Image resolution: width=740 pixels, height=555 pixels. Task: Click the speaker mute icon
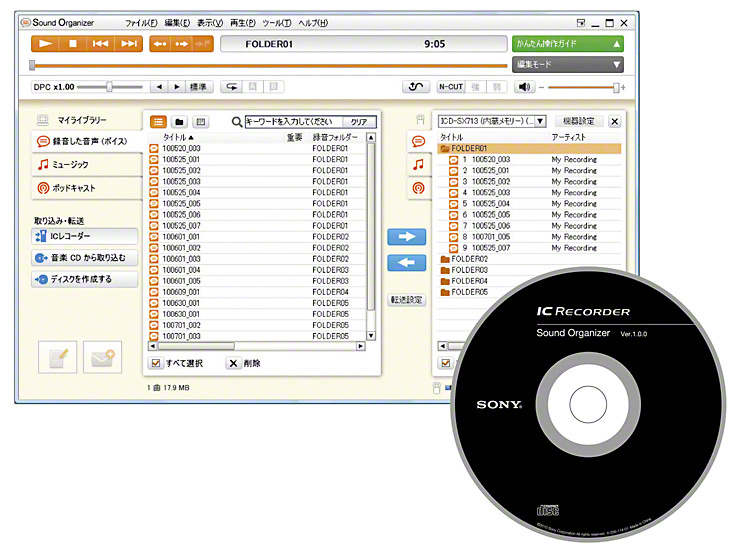click(525, 87)
